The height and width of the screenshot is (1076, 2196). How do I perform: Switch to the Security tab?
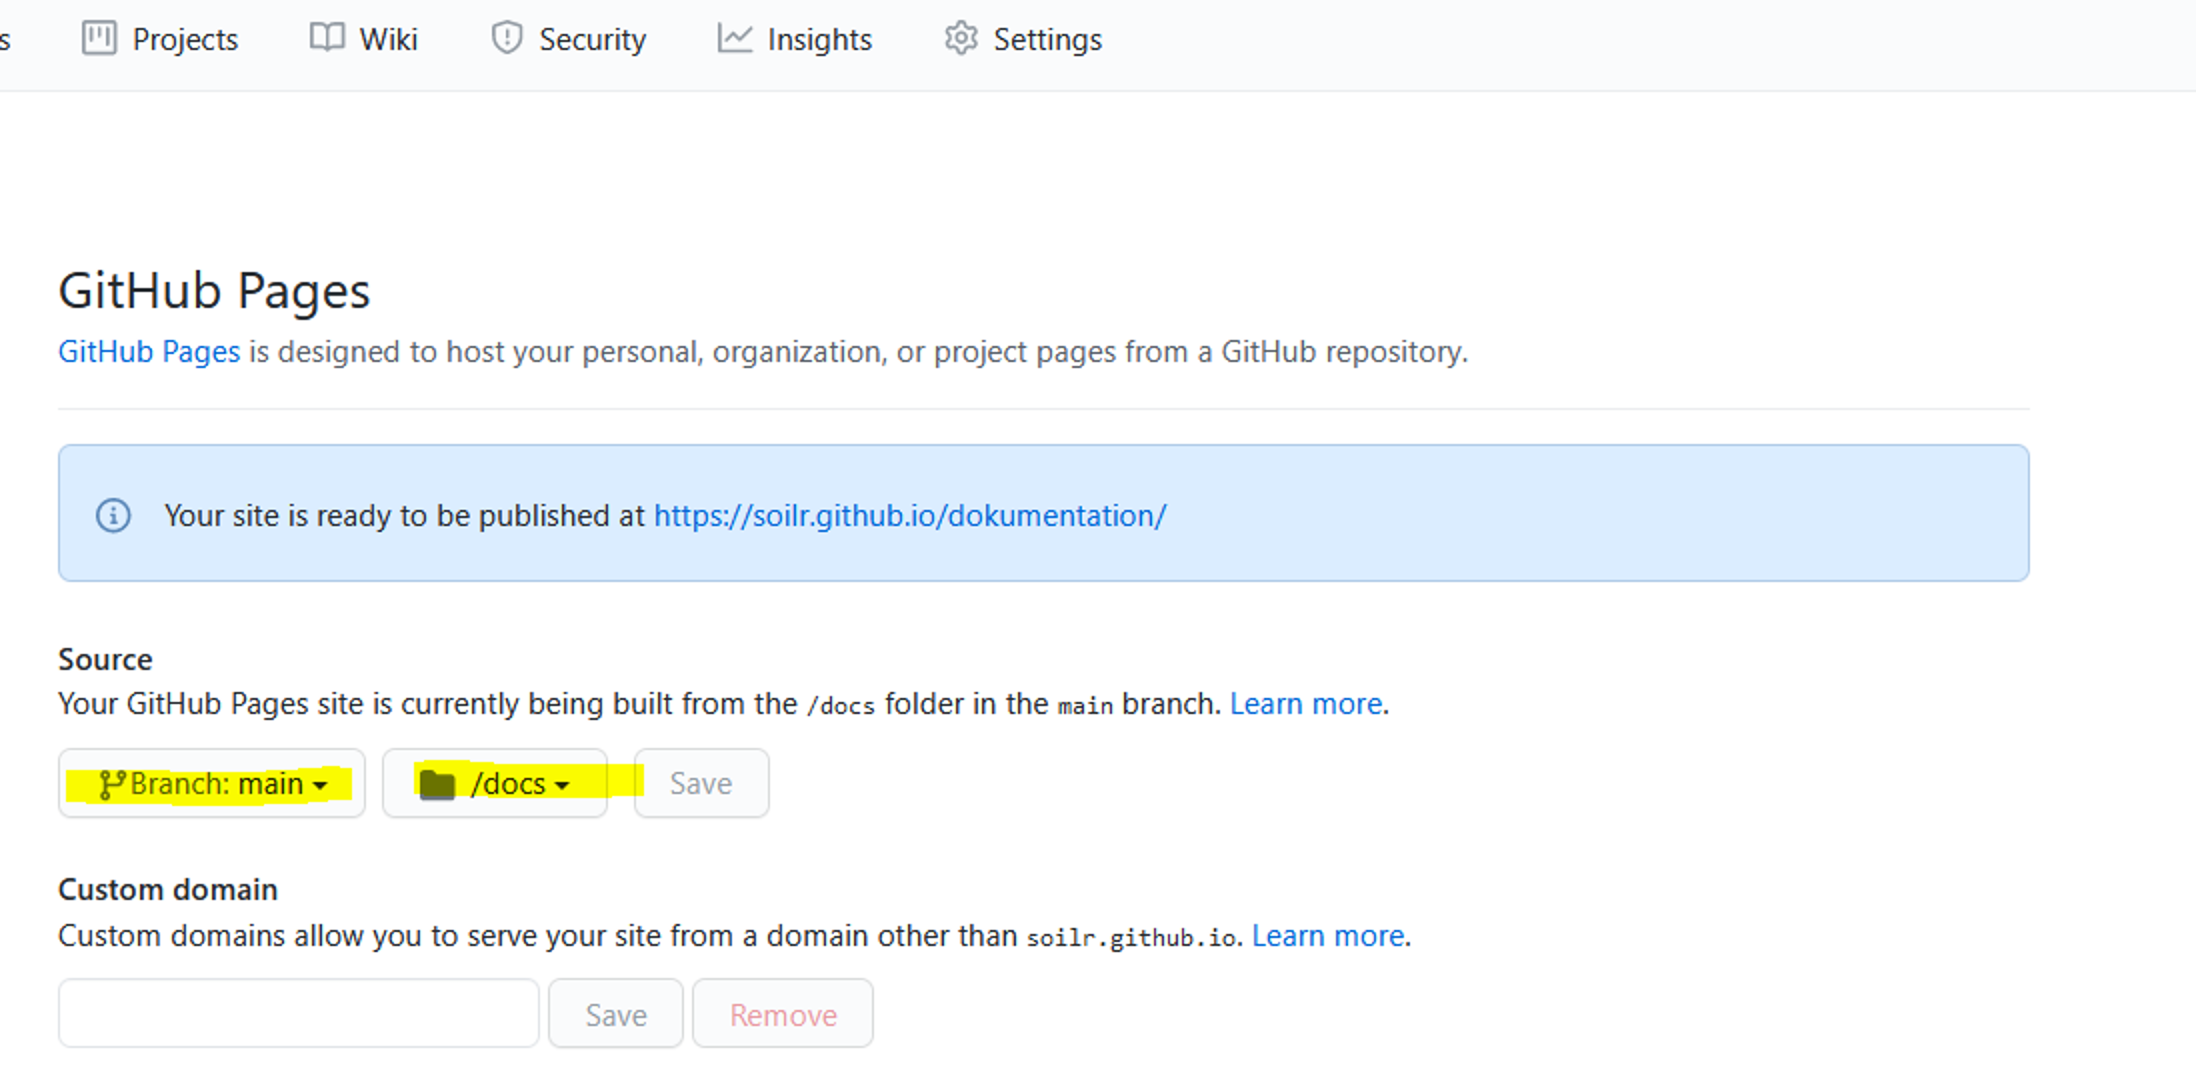point(568,39)
